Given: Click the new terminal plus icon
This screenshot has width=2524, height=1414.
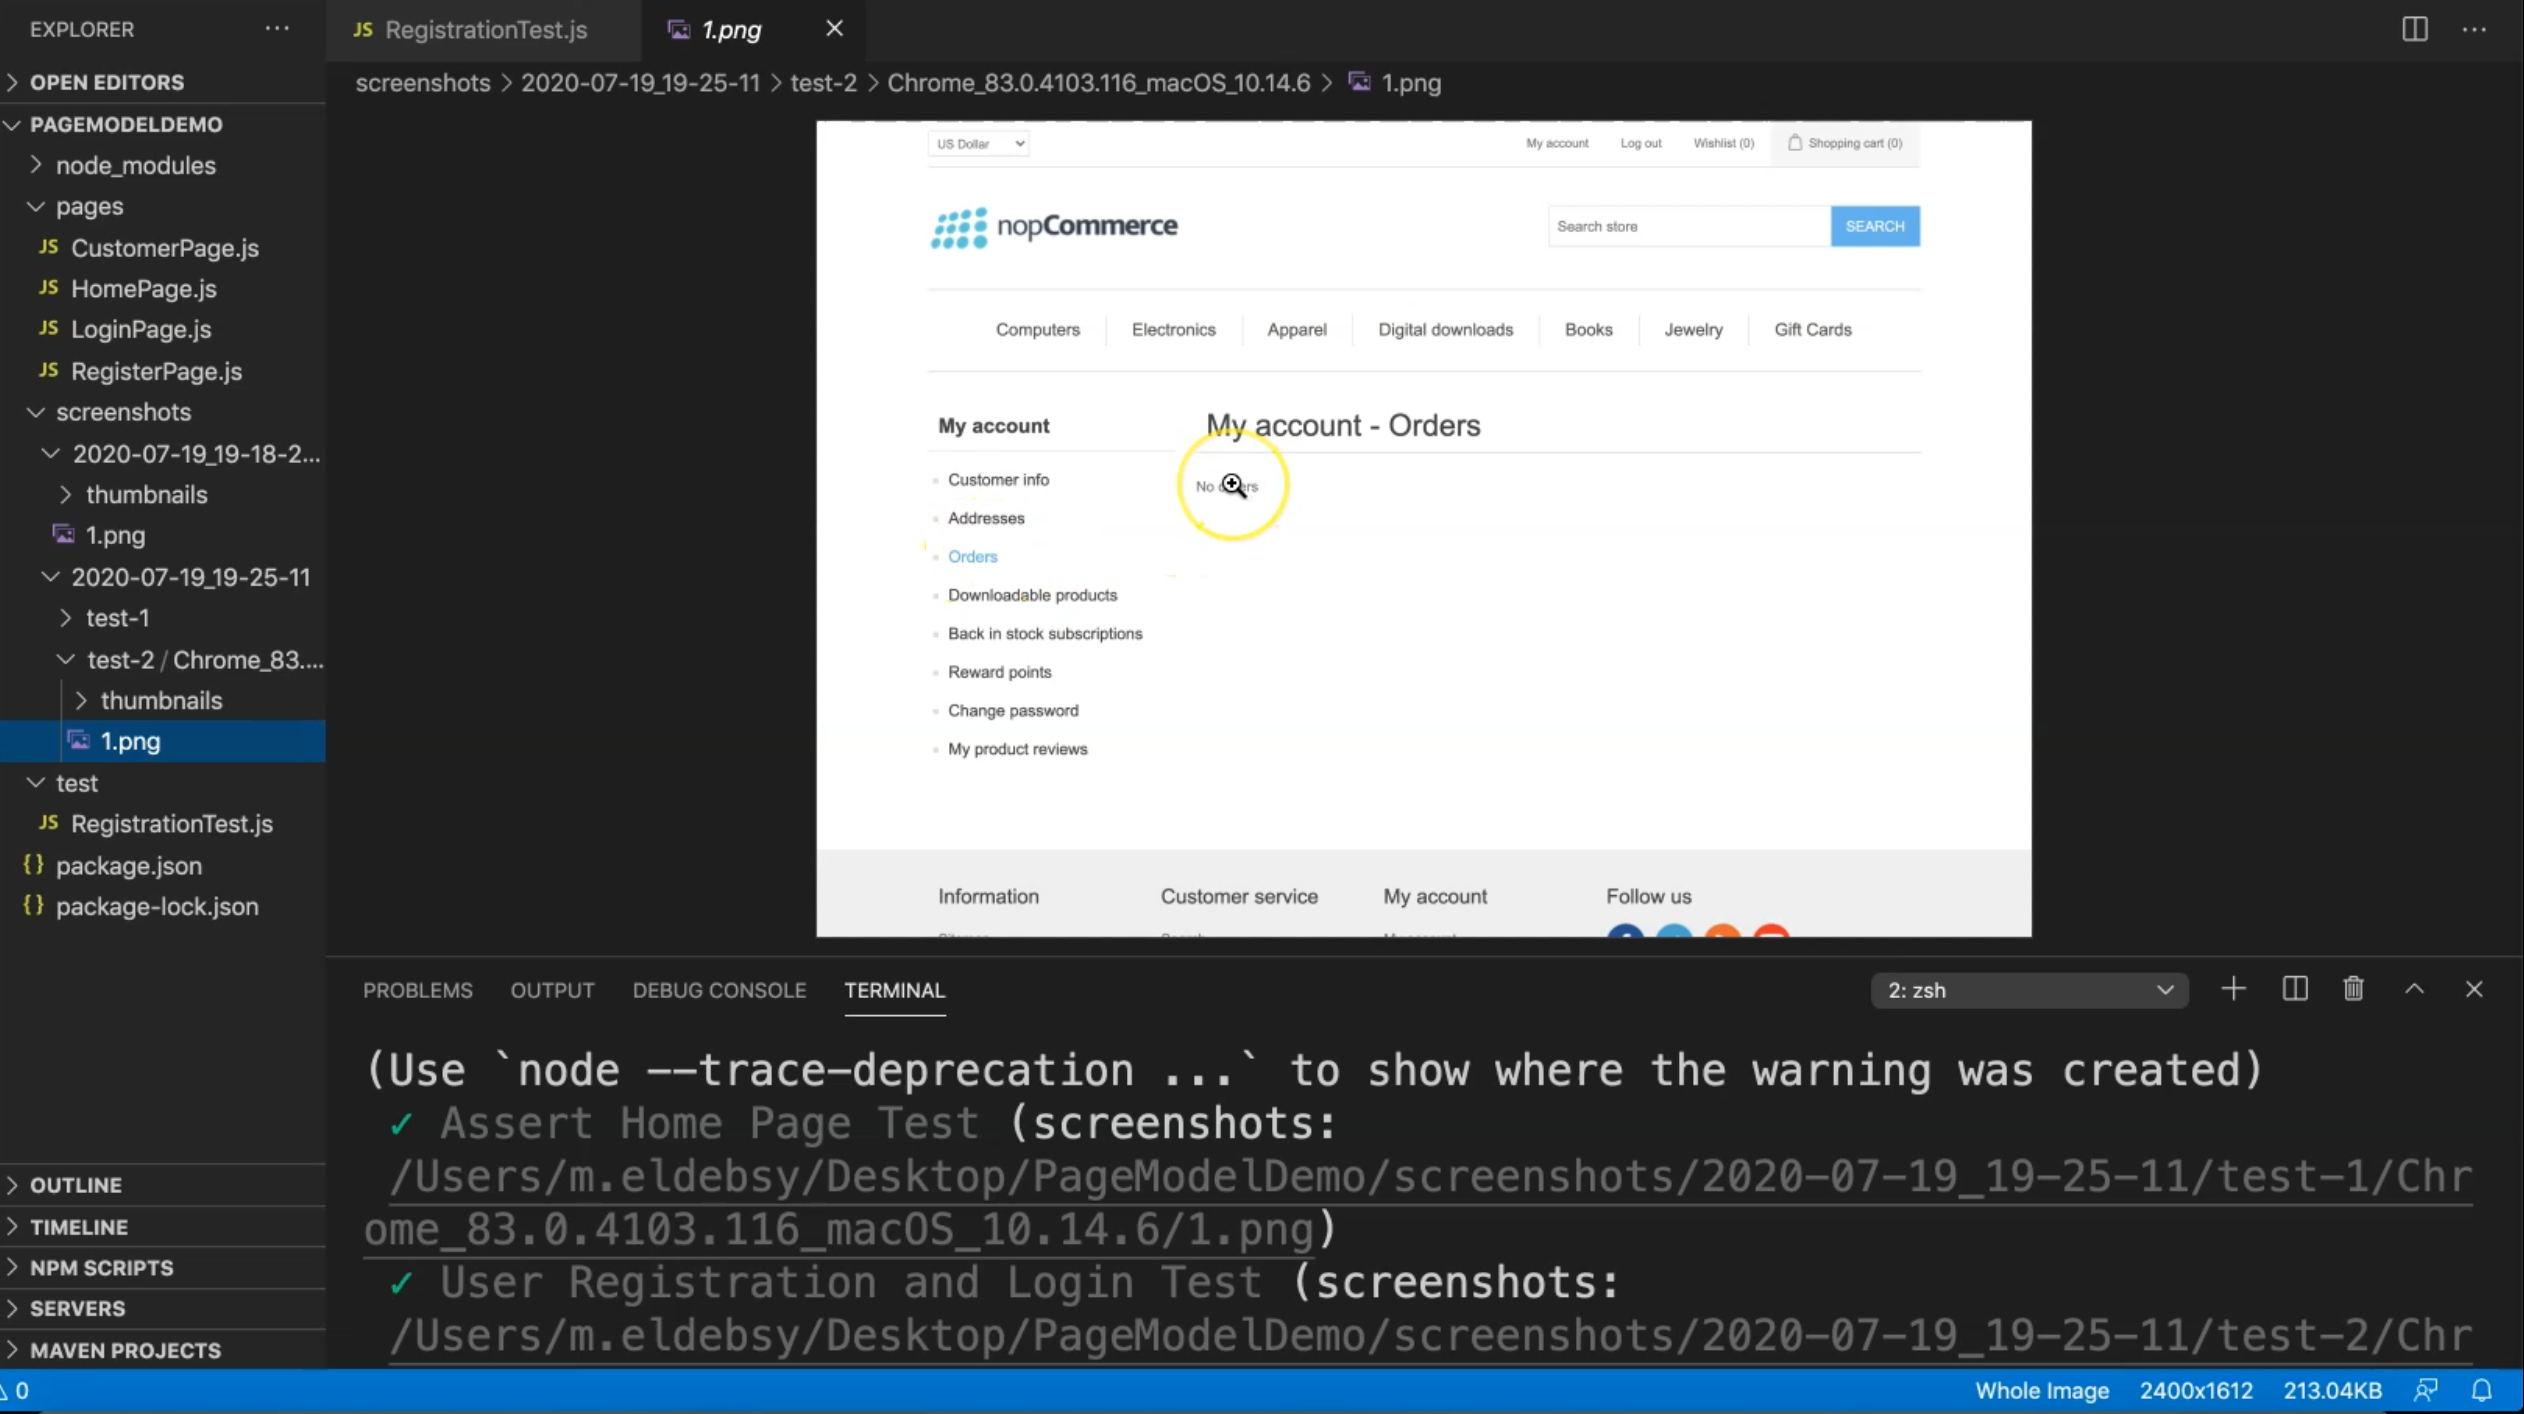Looking at the screenshot, I should [2233, 989].
